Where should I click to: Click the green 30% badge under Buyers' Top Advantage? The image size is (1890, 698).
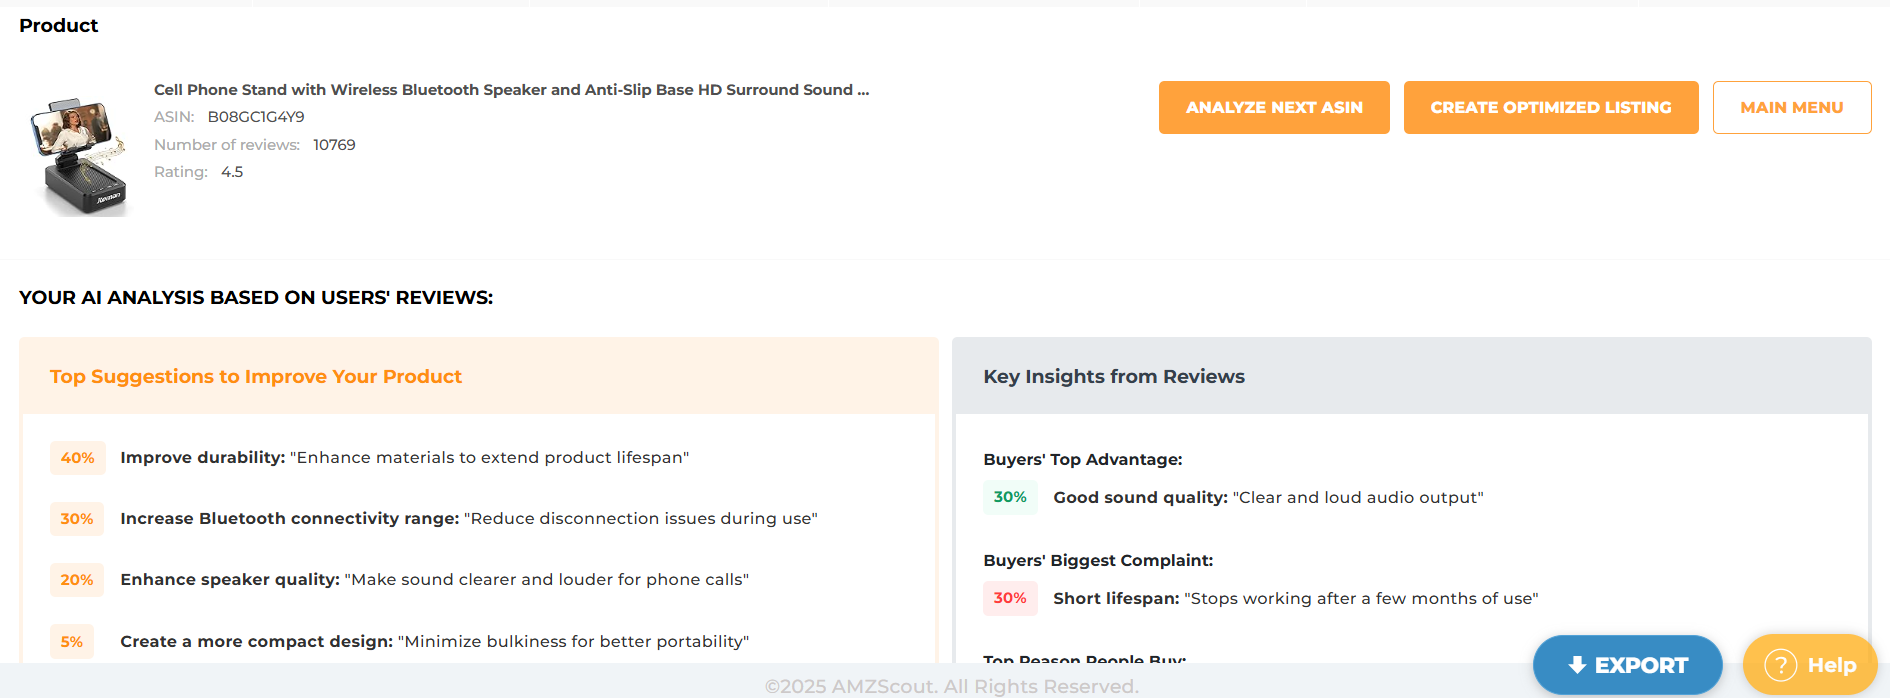[1010, 497]
